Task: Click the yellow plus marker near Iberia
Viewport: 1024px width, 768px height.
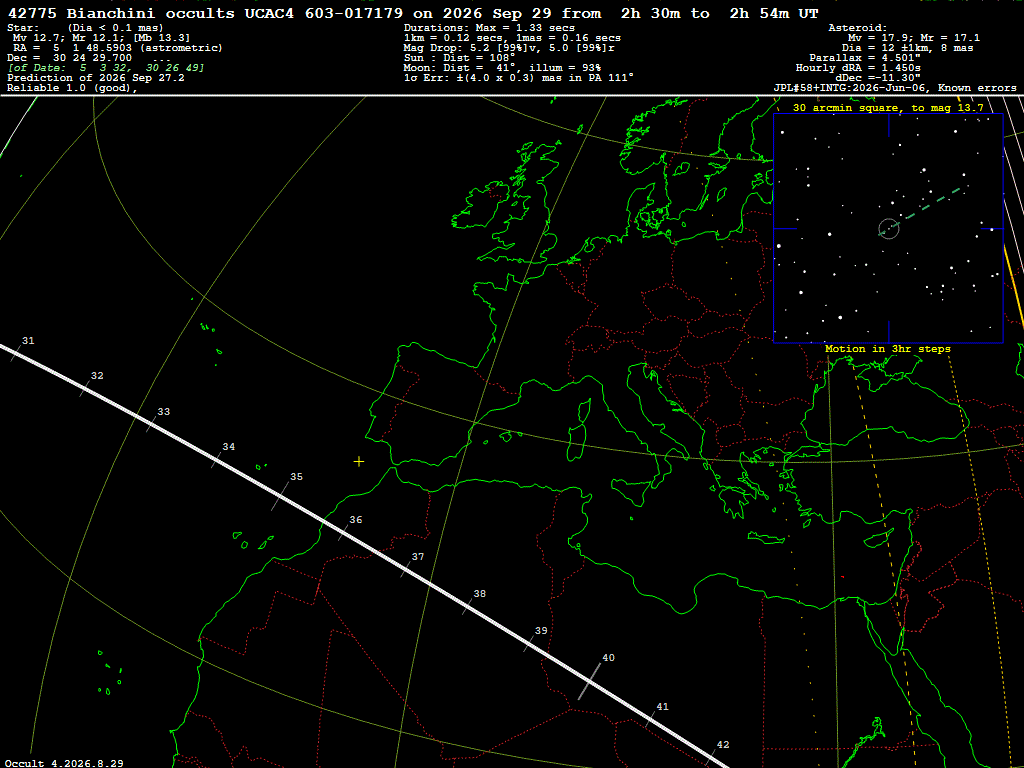Action: (x=359, y=462)
